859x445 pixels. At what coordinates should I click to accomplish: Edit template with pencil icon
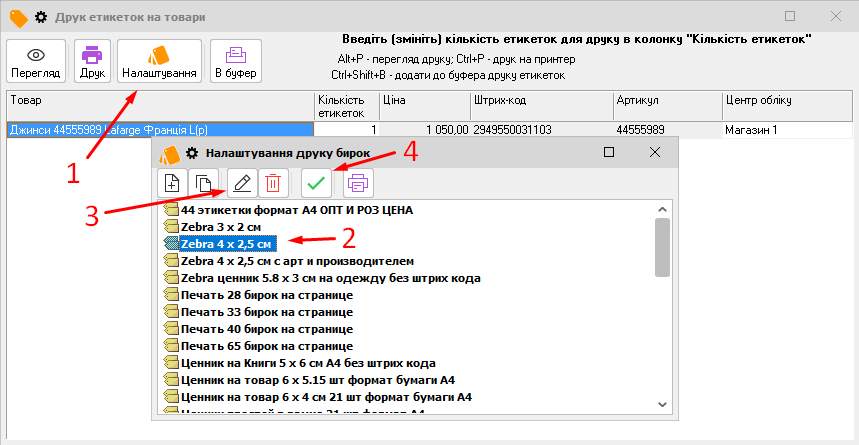[240, 183]
